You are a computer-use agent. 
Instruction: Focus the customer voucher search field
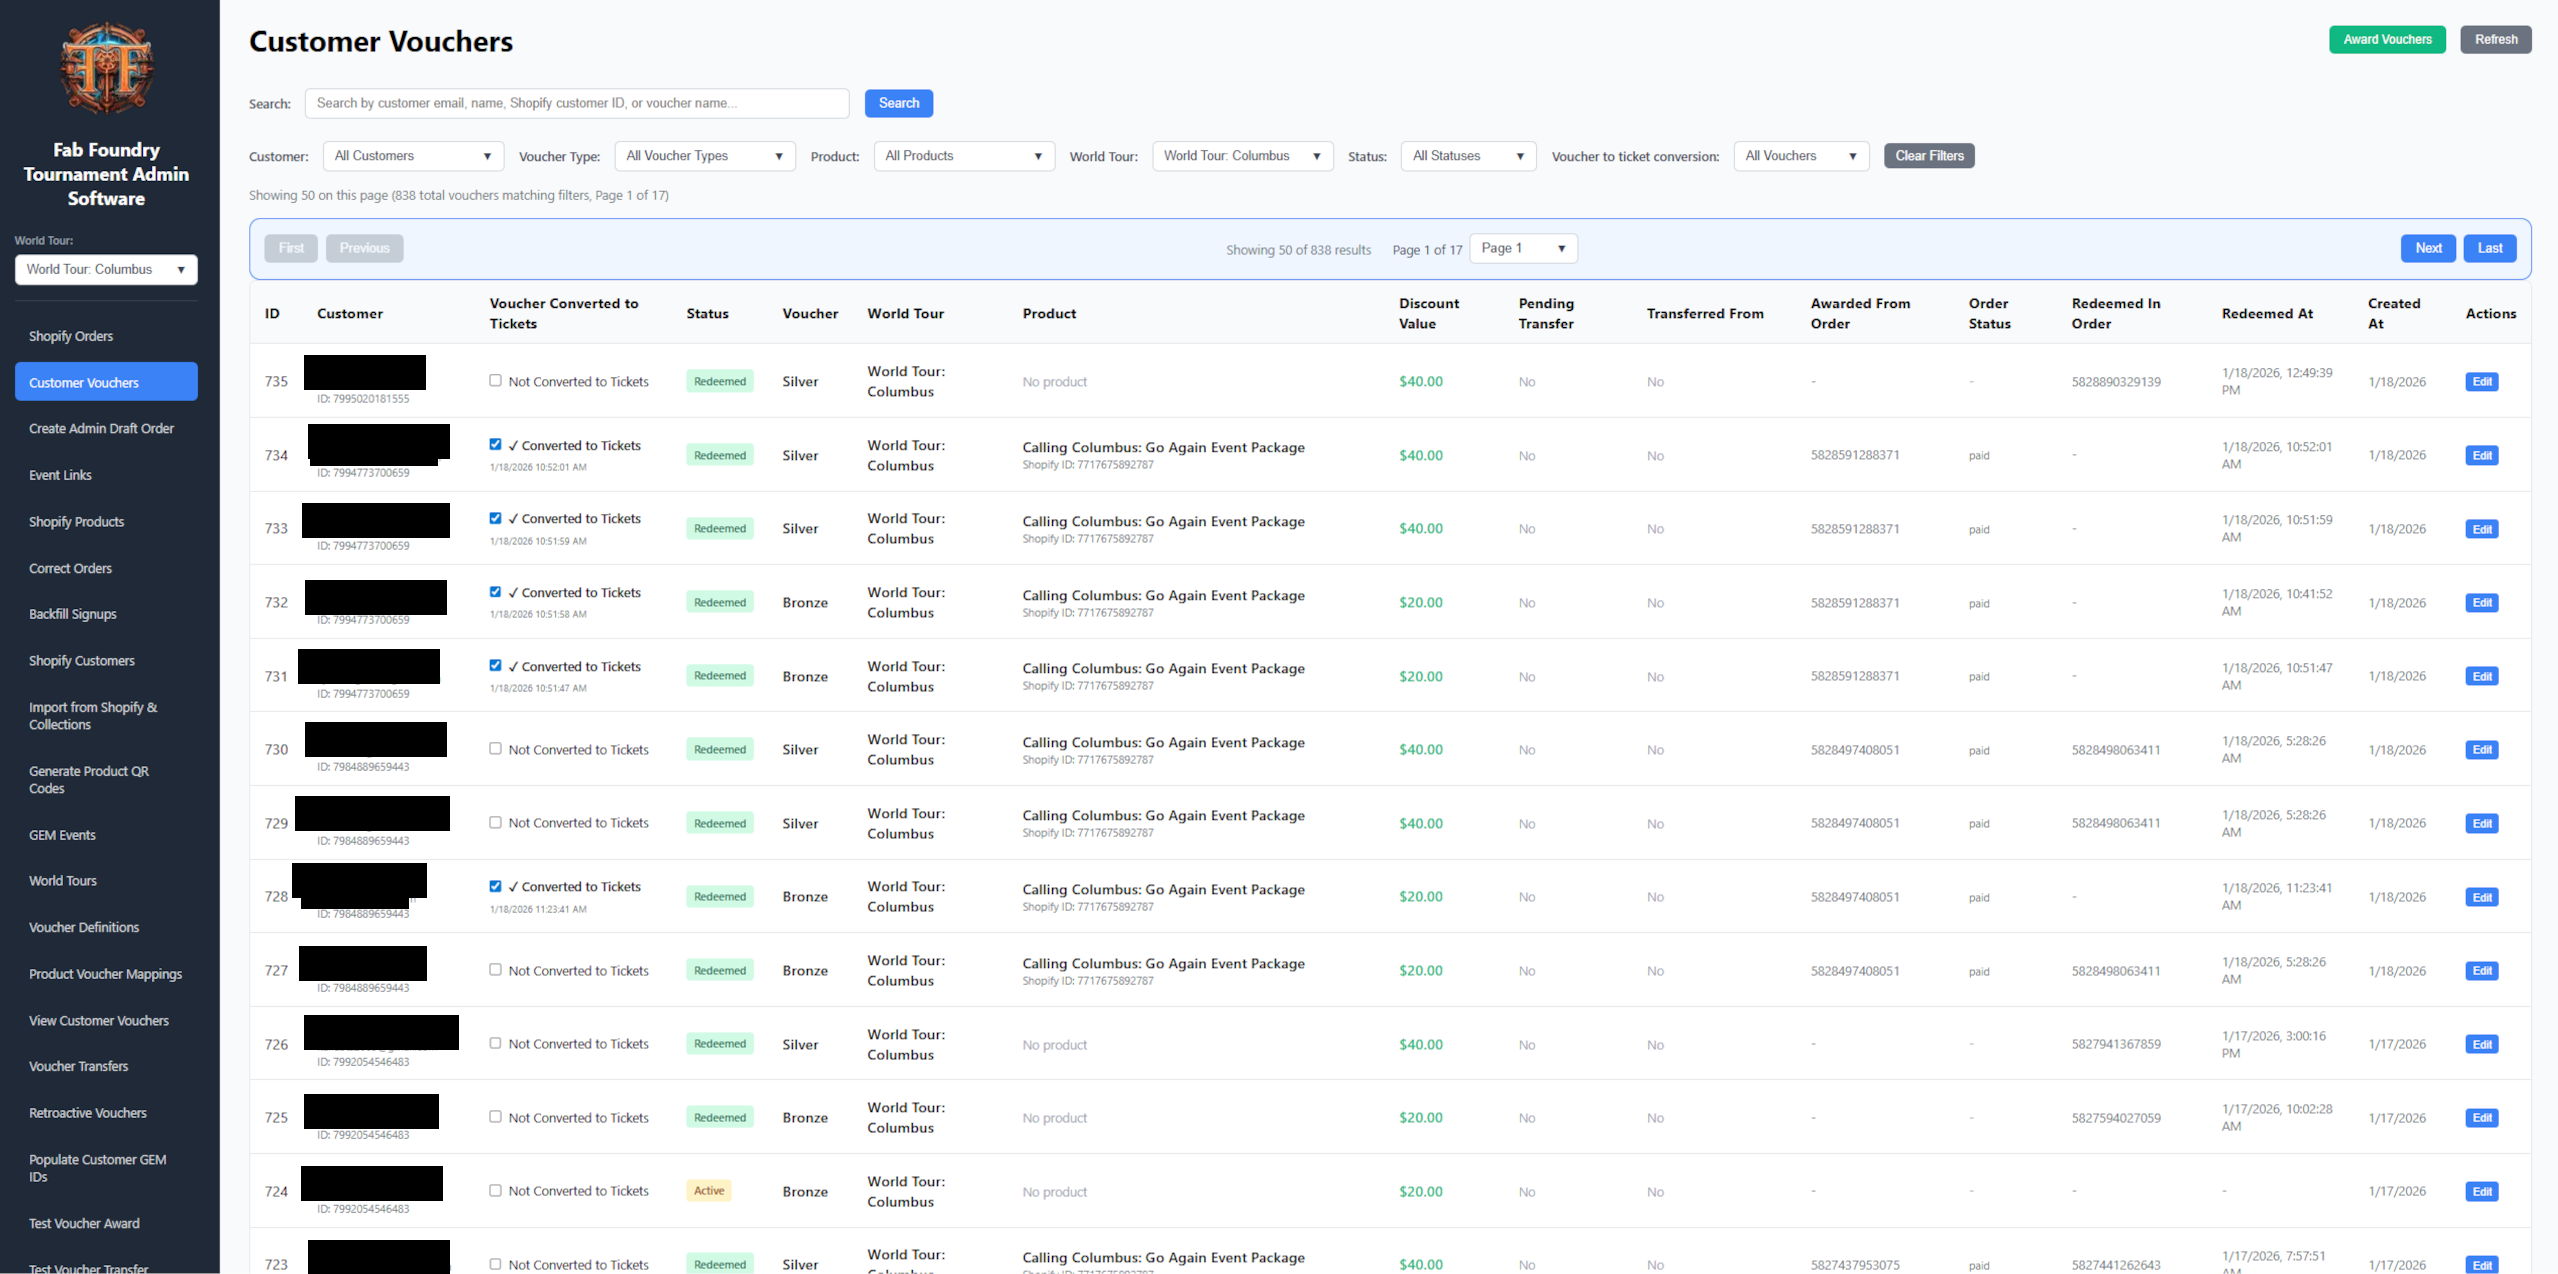pos(576,103)
